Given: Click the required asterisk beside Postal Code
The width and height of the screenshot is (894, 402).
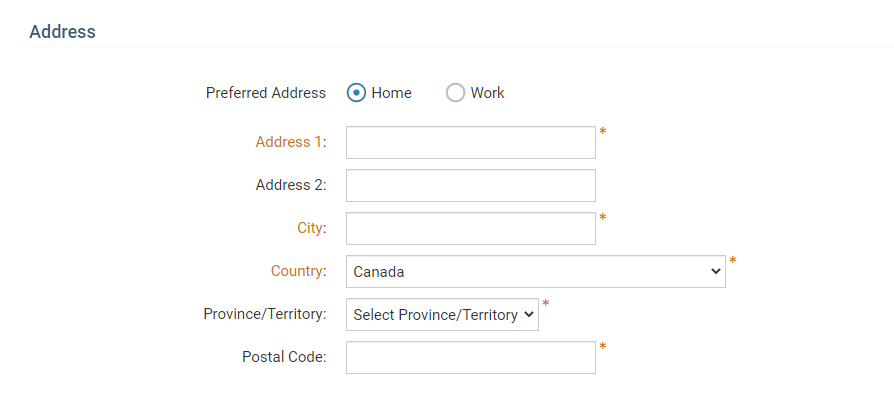Looking at the screenshot, I should [x=603, y=348].
